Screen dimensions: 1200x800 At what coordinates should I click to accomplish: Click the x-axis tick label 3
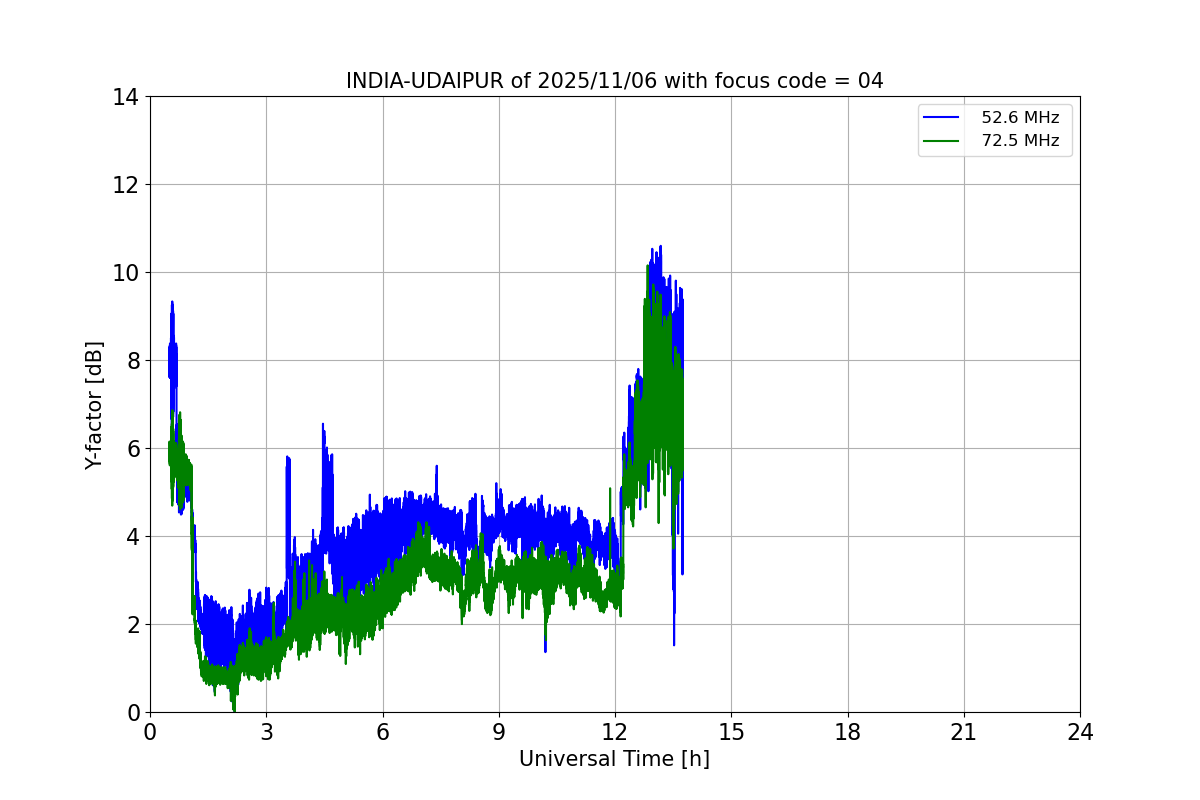pyautogui.click(x=266, y=732)
